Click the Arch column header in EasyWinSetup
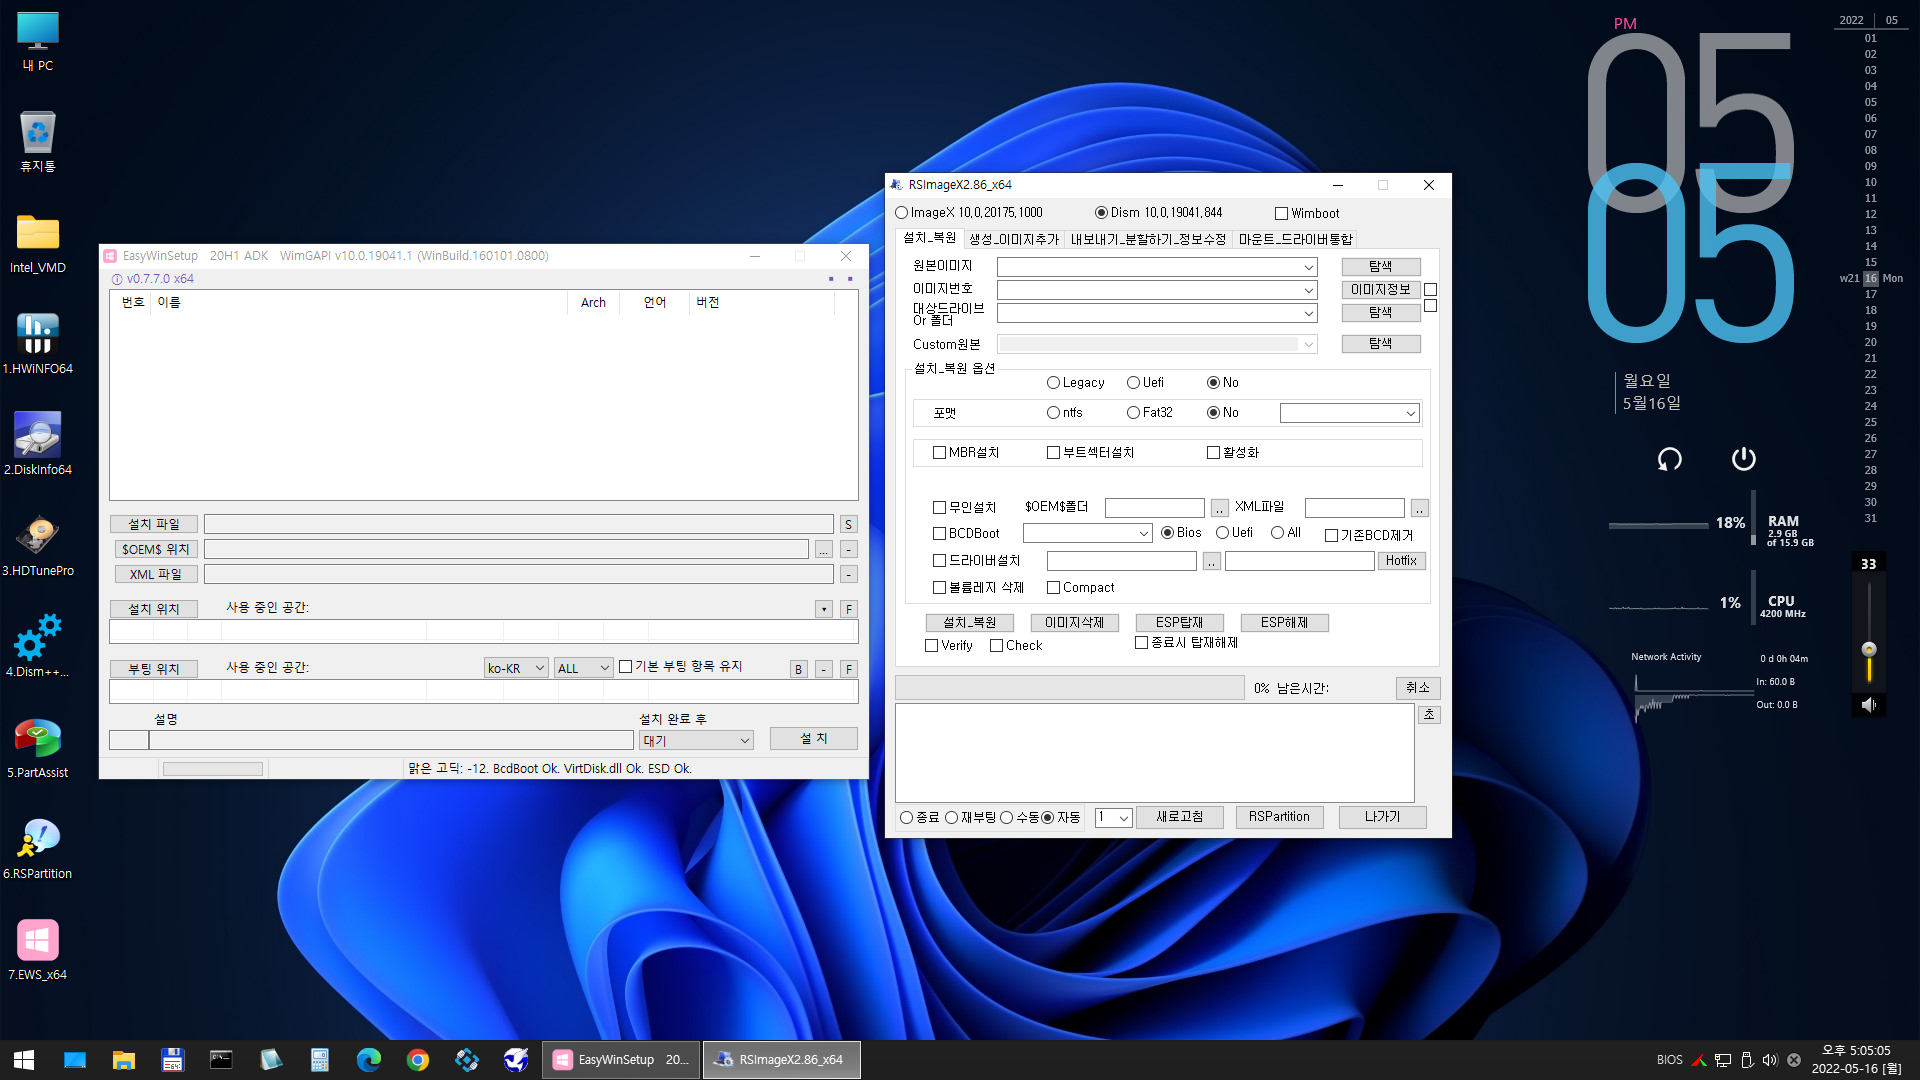 point(593,303)
